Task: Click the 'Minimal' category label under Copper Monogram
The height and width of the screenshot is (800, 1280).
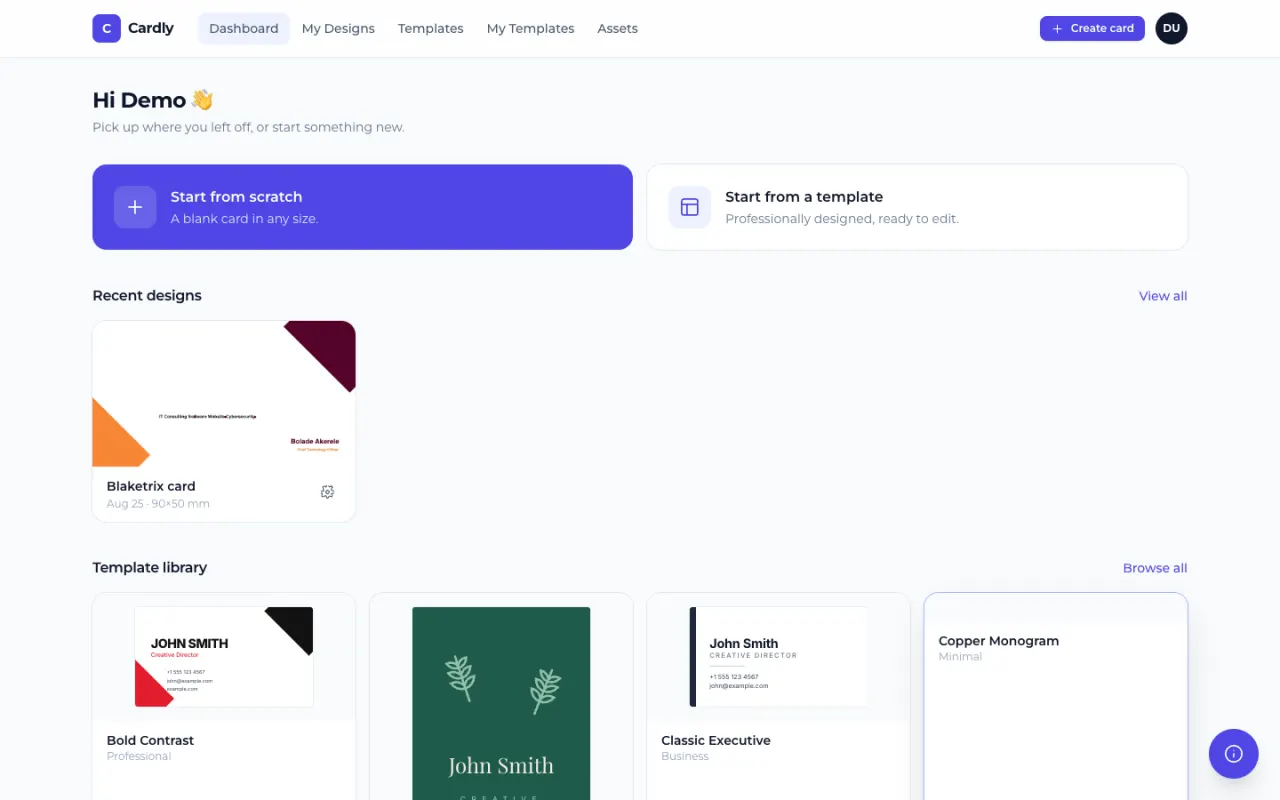Action: point(960,657)
